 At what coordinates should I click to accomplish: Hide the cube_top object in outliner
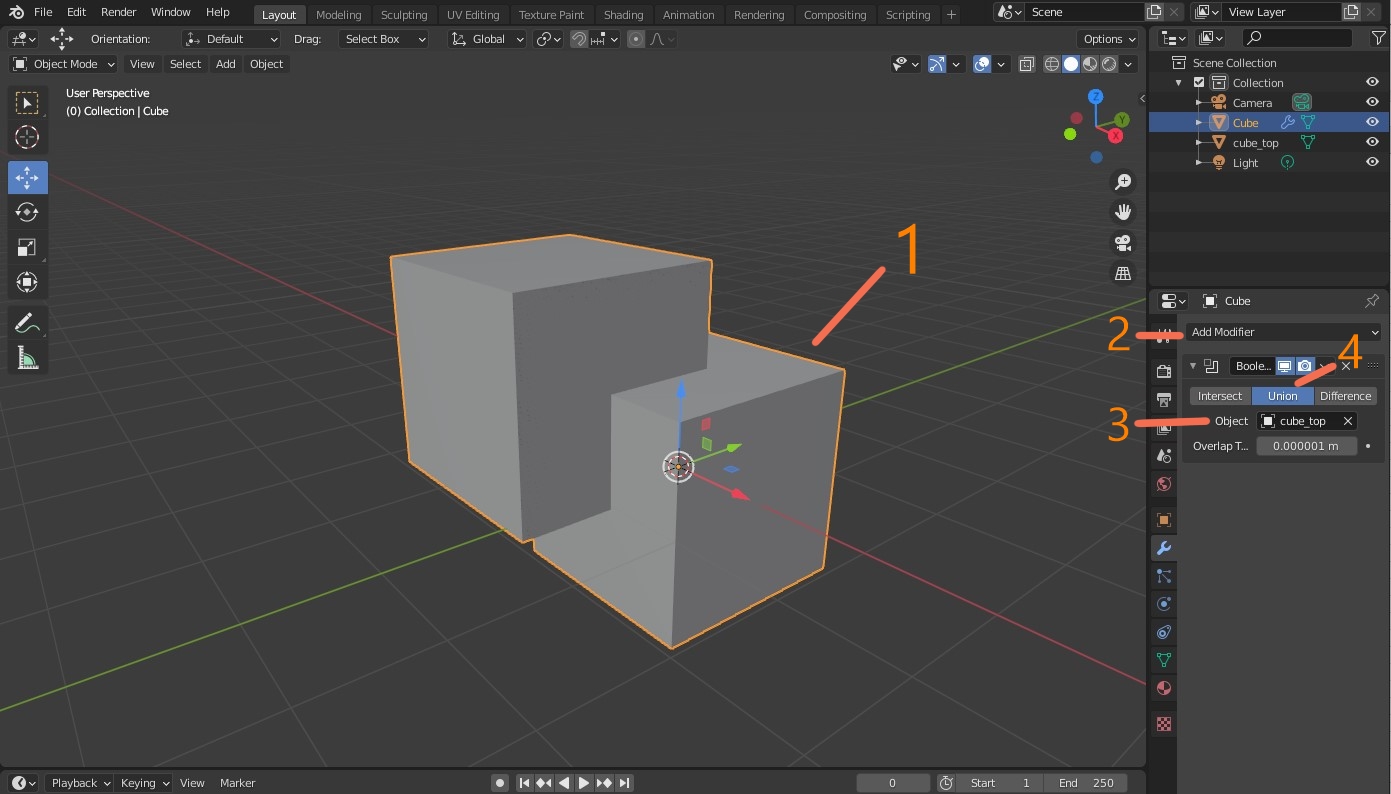(1372, 142)
